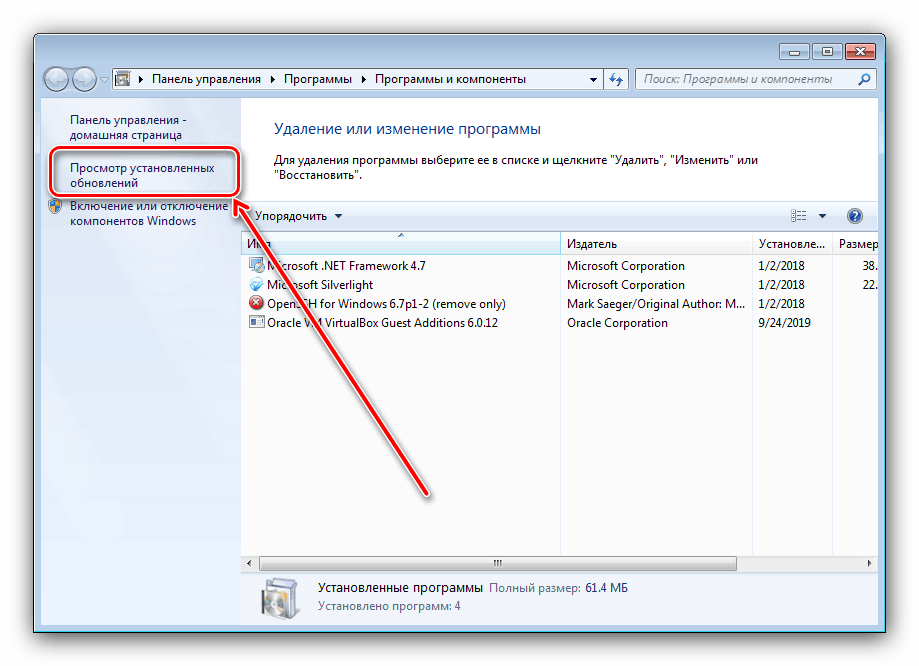
Task: Change view using the view mode icon
Action: (798, 216)
